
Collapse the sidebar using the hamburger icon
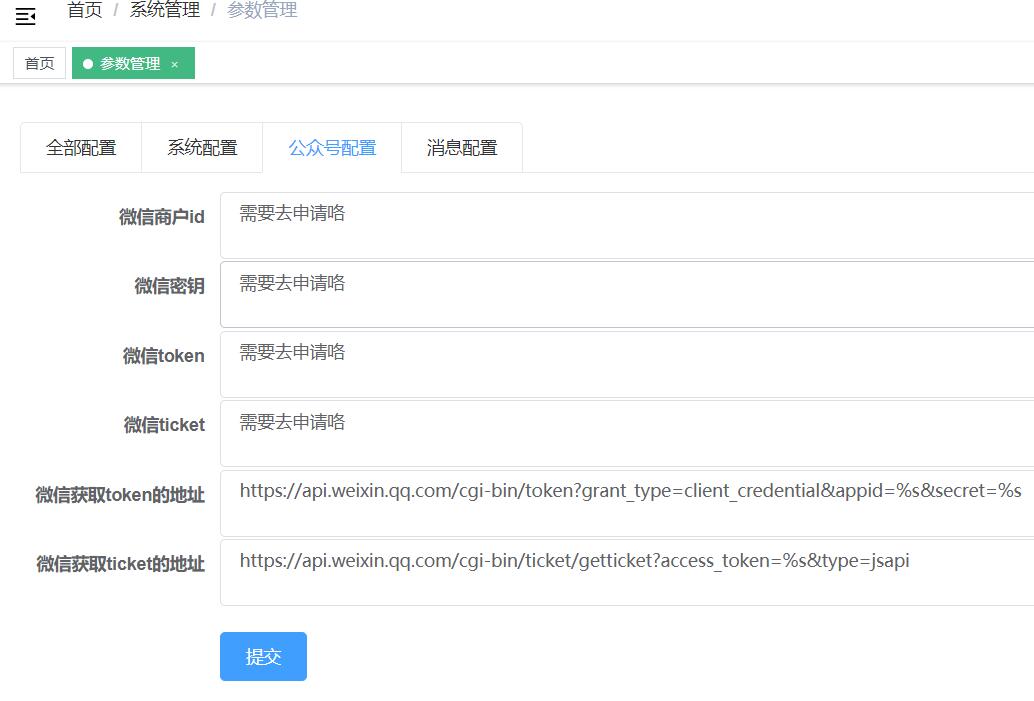click(25, 16)
